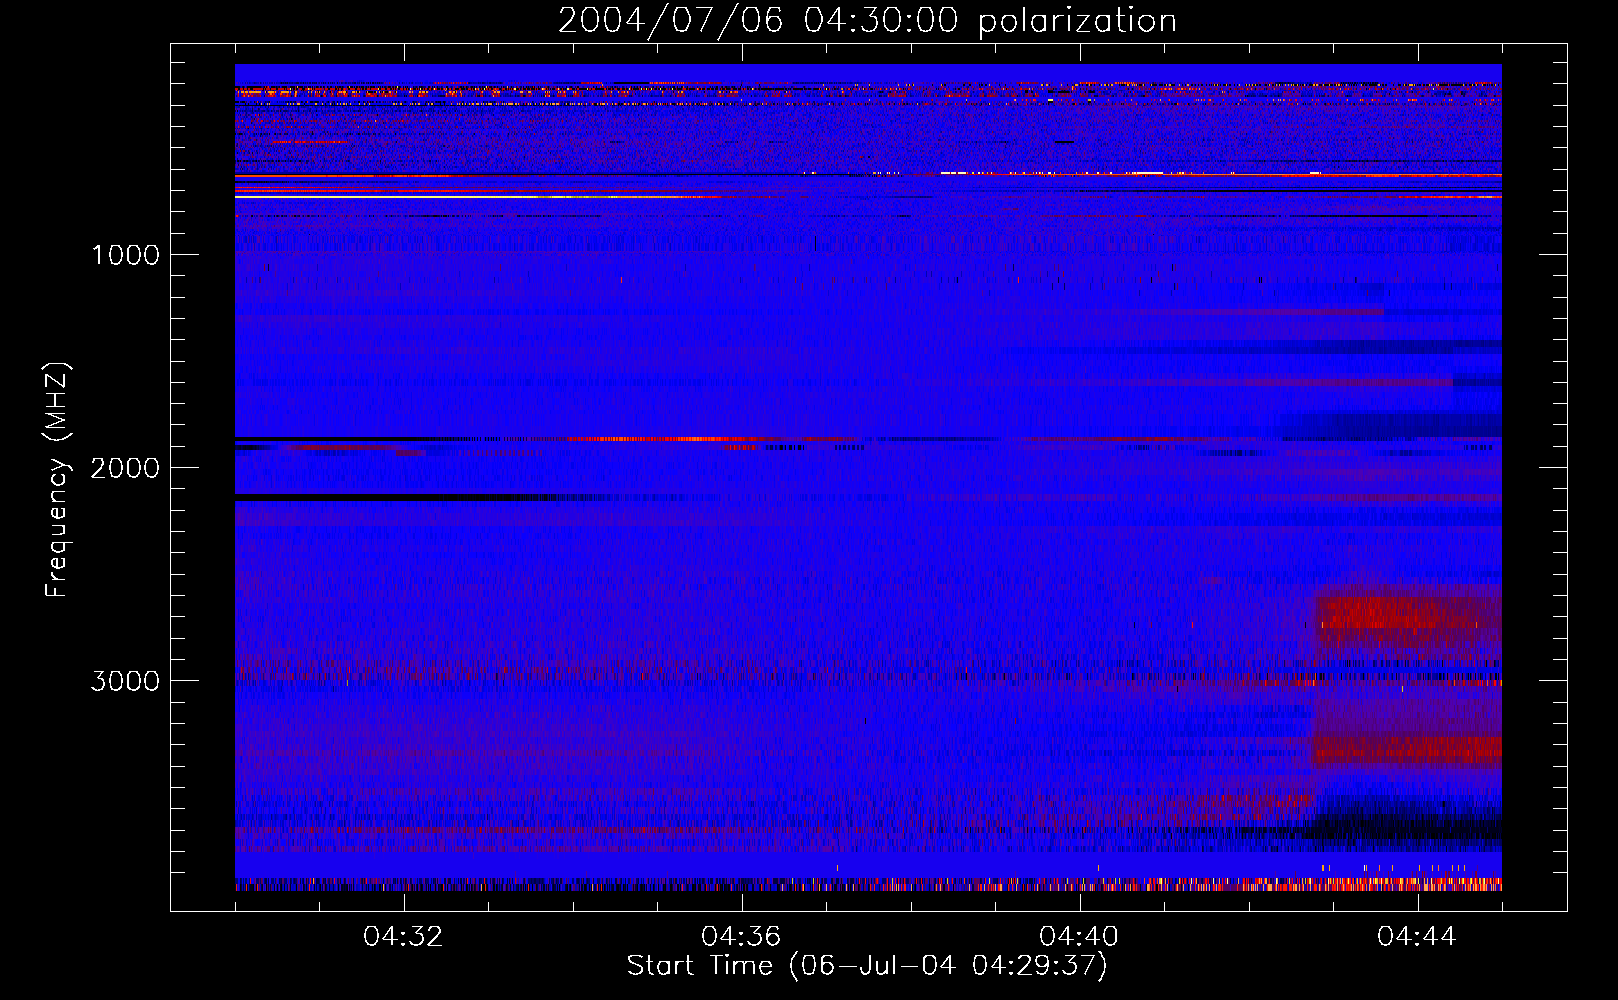Click the 'Start Time (06-Jul-04 04:29:37)' label
The height and width of the screenshot is (1000, 1618).
pyautogui.click(x=867, y=966)
